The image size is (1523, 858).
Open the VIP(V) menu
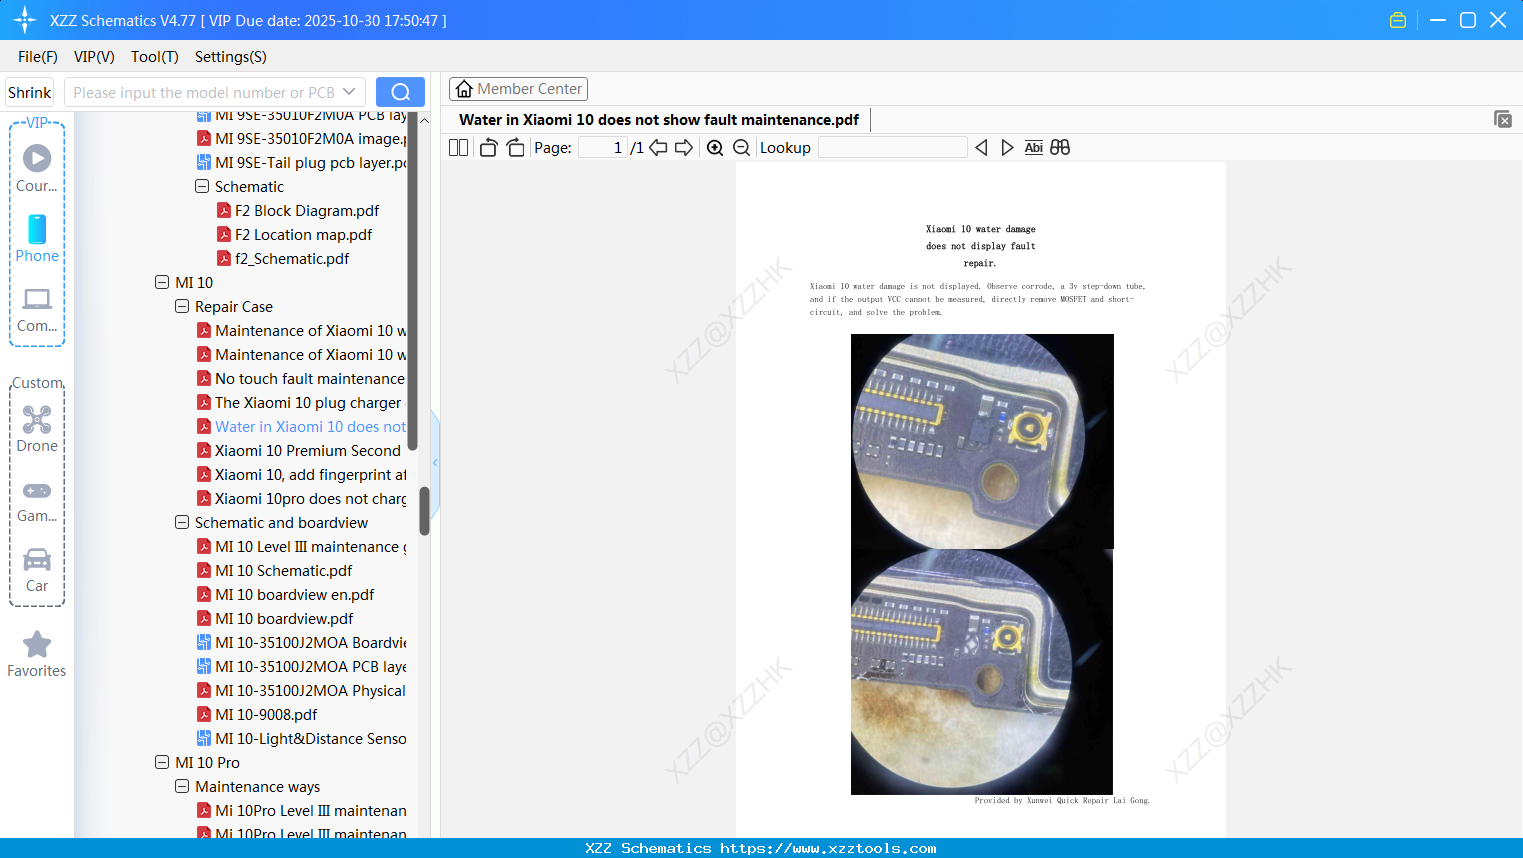94,57
